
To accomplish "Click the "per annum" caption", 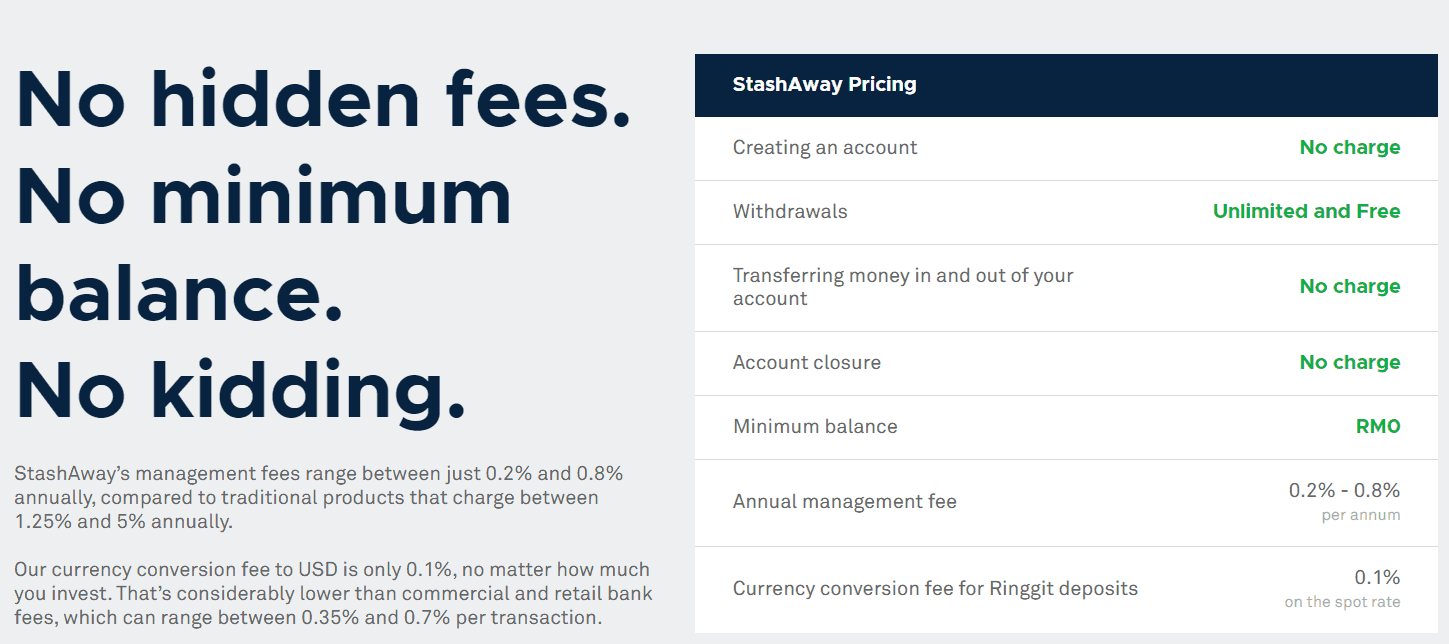I will tap(1360, 516).
